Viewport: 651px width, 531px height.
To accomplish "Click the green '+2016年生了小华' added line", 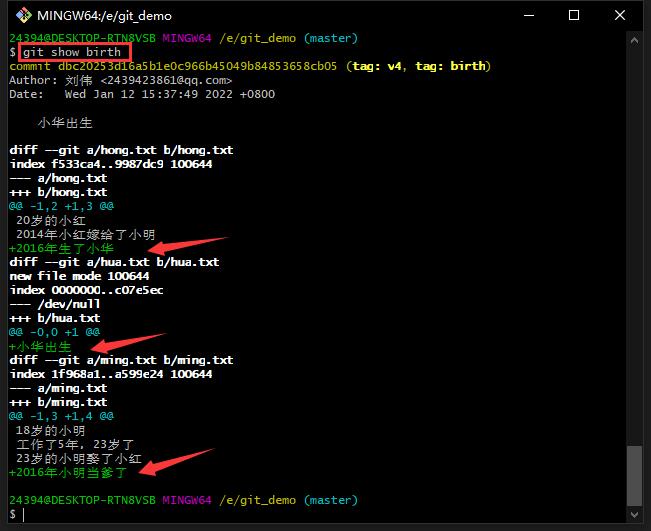I will [61, 248].
